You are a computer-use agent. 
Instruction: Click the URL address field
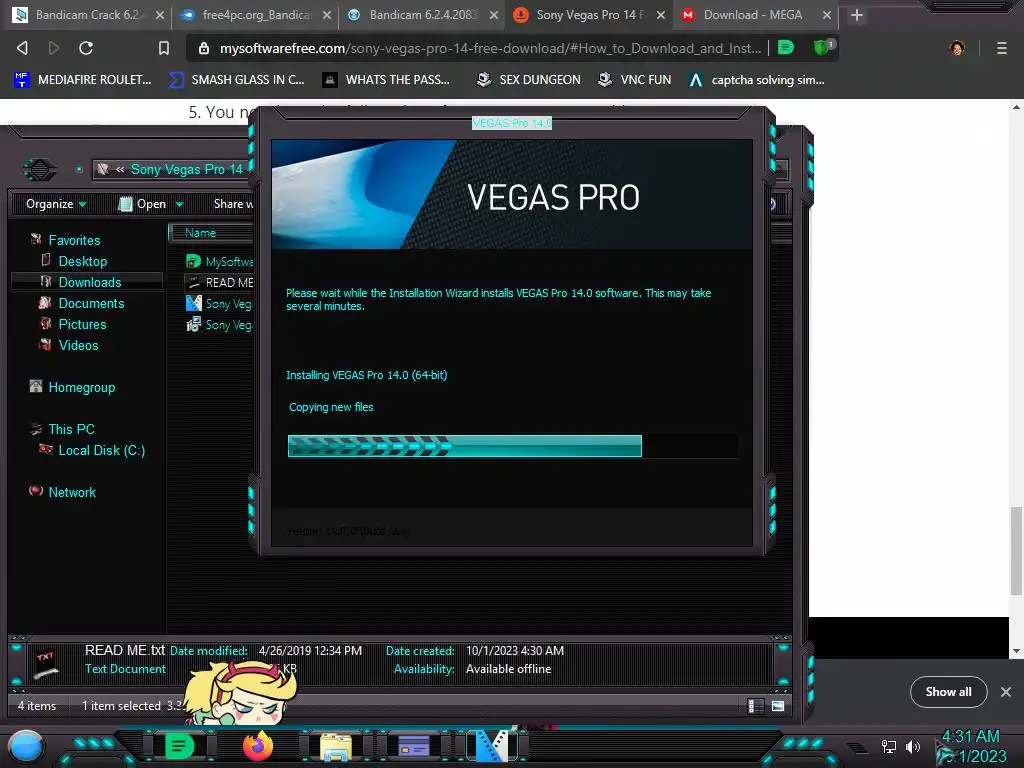490,48
